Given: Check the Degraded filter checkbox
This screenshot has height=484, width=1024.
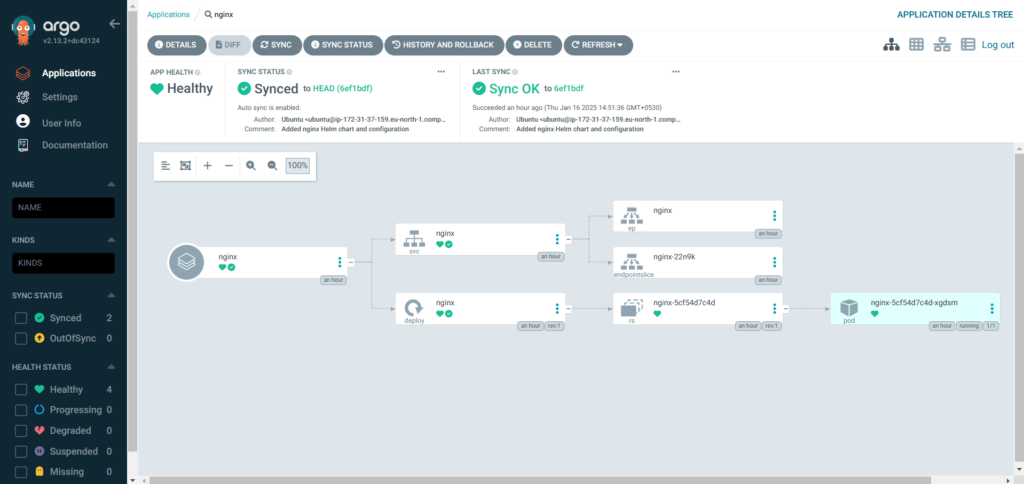Looking at the screenshot, I should pyautogui.click(x=21, y=431).
